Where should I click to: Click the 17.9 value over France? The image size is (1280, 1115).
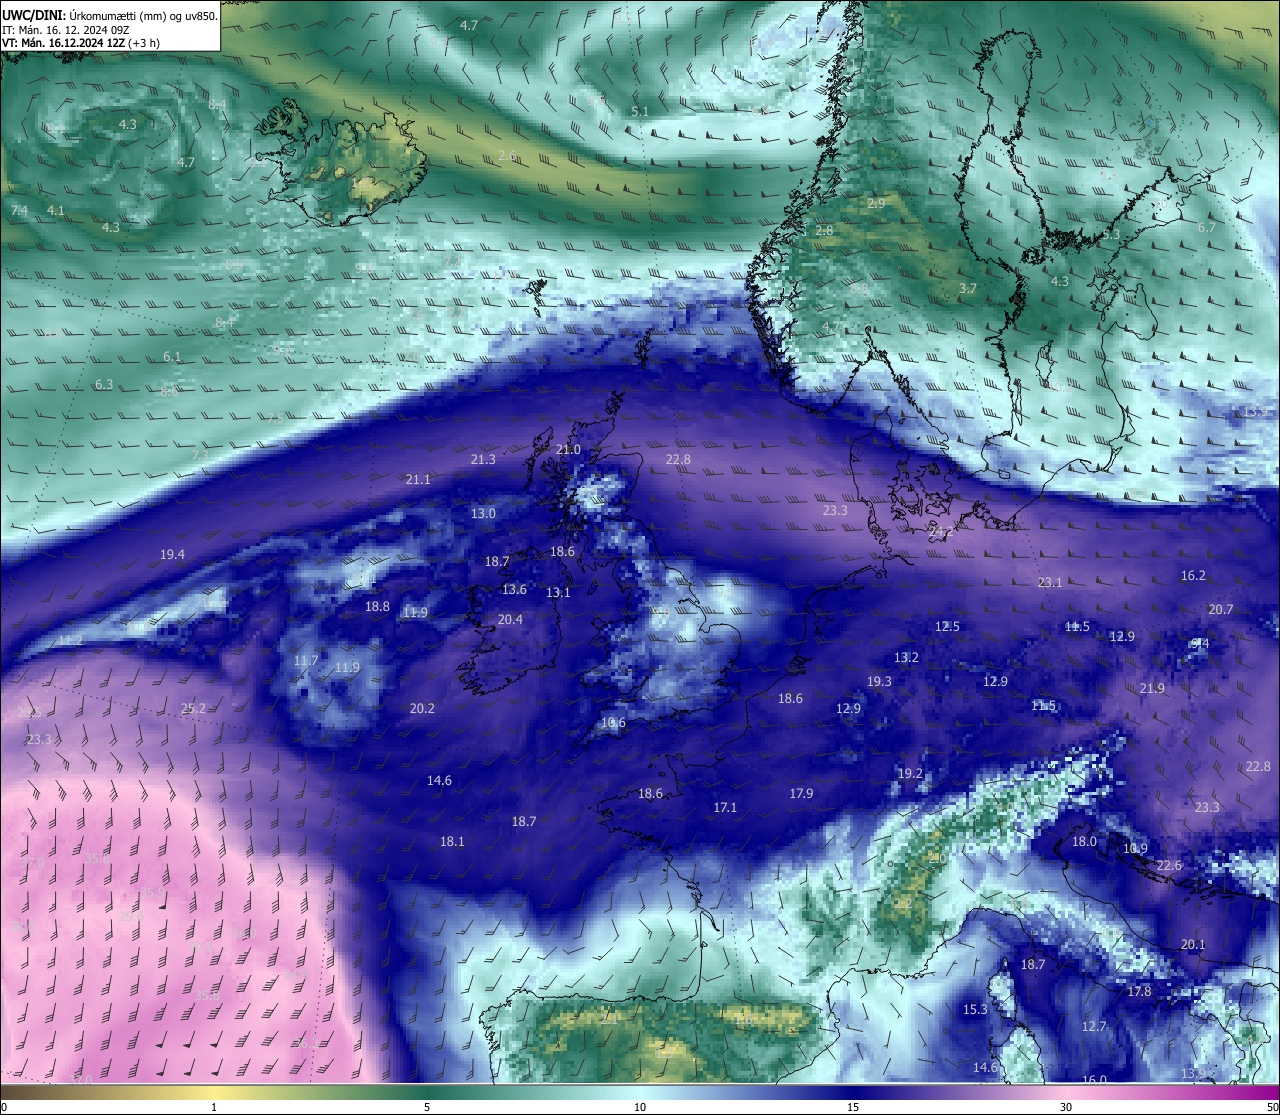click(801, 793)
